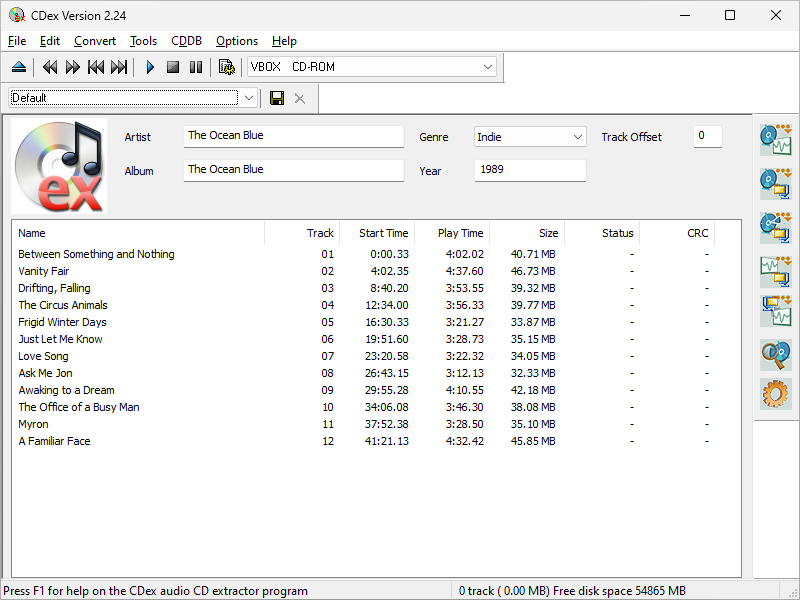The image size is (800, 600).
Task: Save the current profile with the floppy icon
Action: (277, 98)
